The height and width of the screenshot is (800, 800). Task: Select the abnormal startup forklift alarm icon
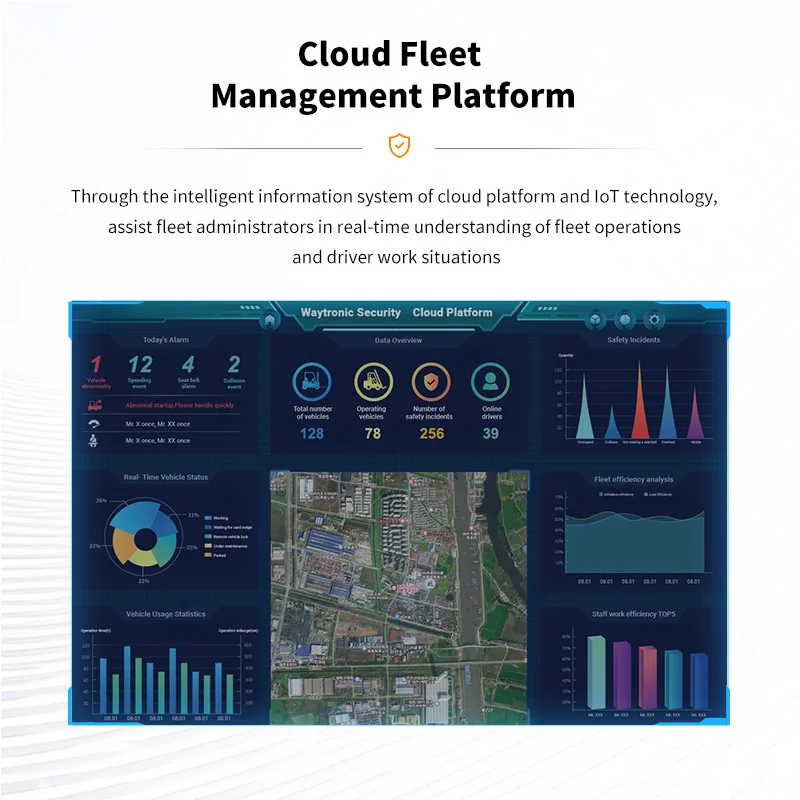click(94, 405)
